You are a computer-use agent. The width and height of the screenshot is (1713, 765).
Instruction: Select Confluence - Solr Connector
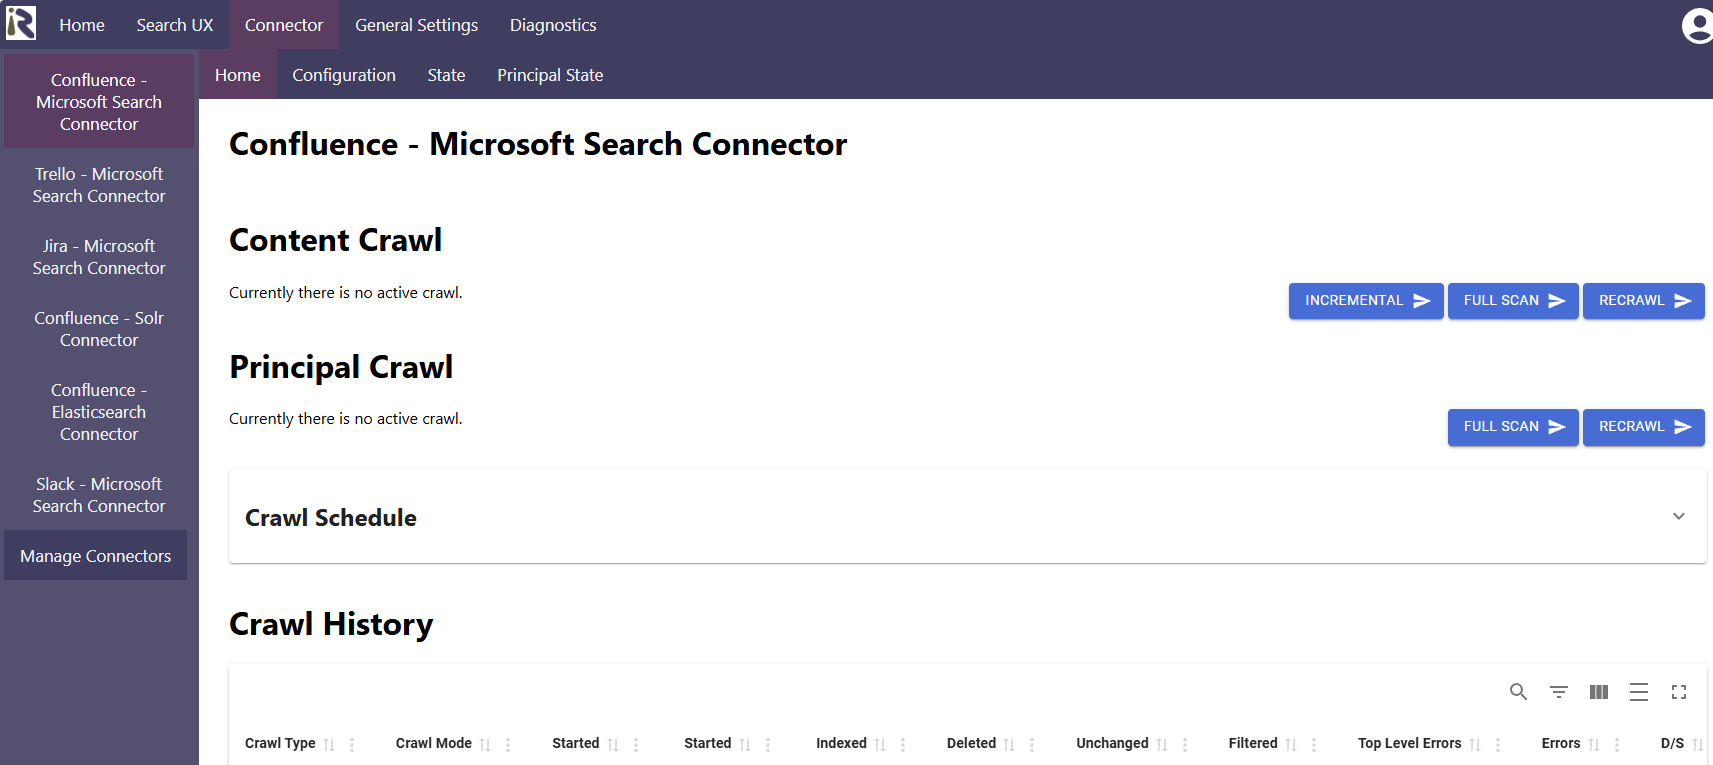[x=99, y=329]
